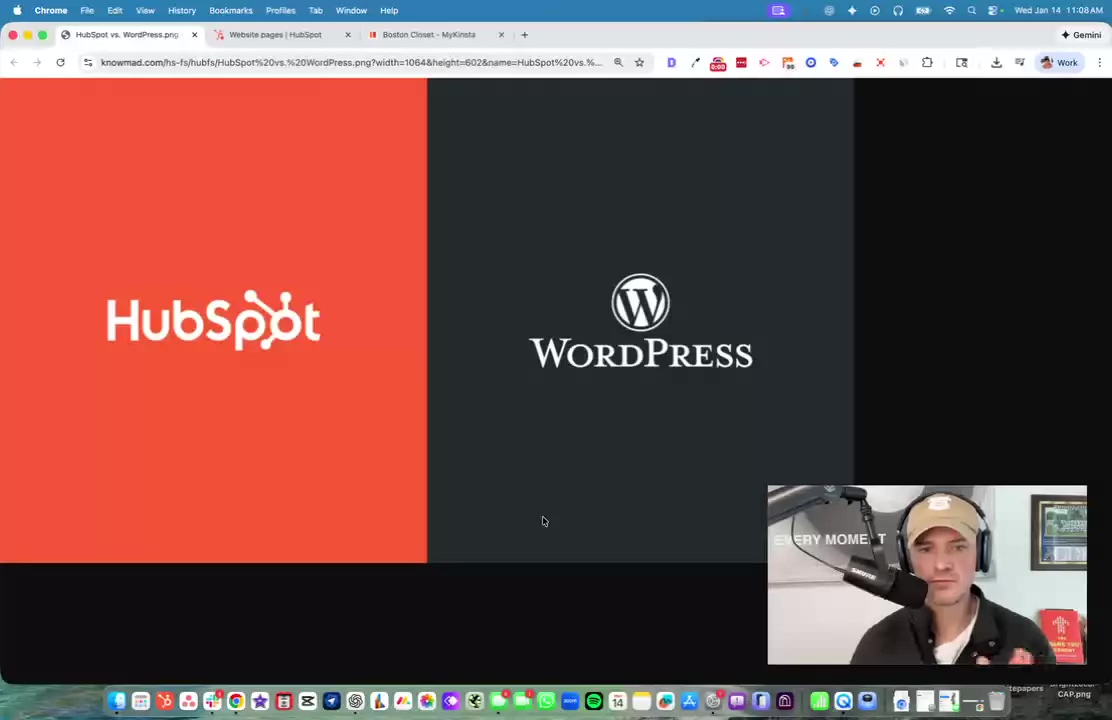Screen dimensions: 1112x720
Task: Bookmark this page with star icon
Action: (x=639, y=62)
